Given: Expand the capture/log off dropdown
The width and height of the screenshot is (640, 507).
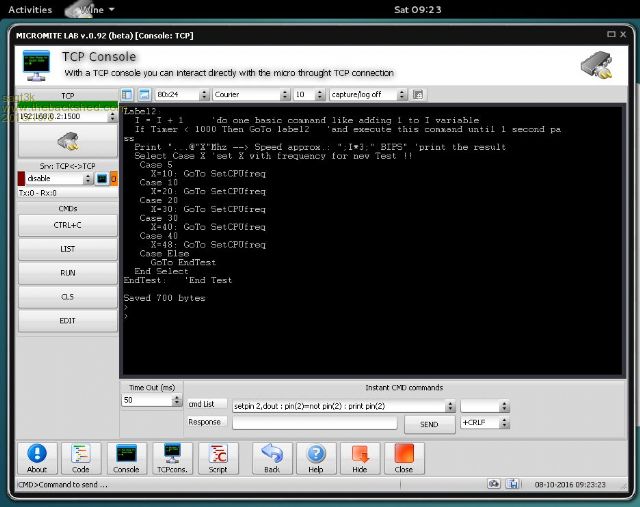Looking at the screenshot, I should 368,94.
